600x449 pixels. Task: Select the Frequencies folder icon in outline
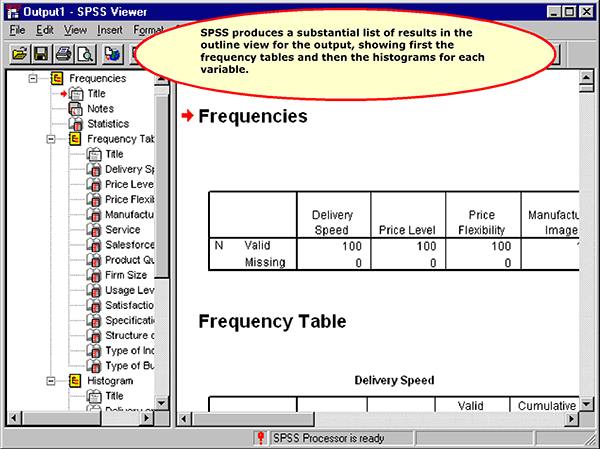pyautogui.click(x=57, y=78)
